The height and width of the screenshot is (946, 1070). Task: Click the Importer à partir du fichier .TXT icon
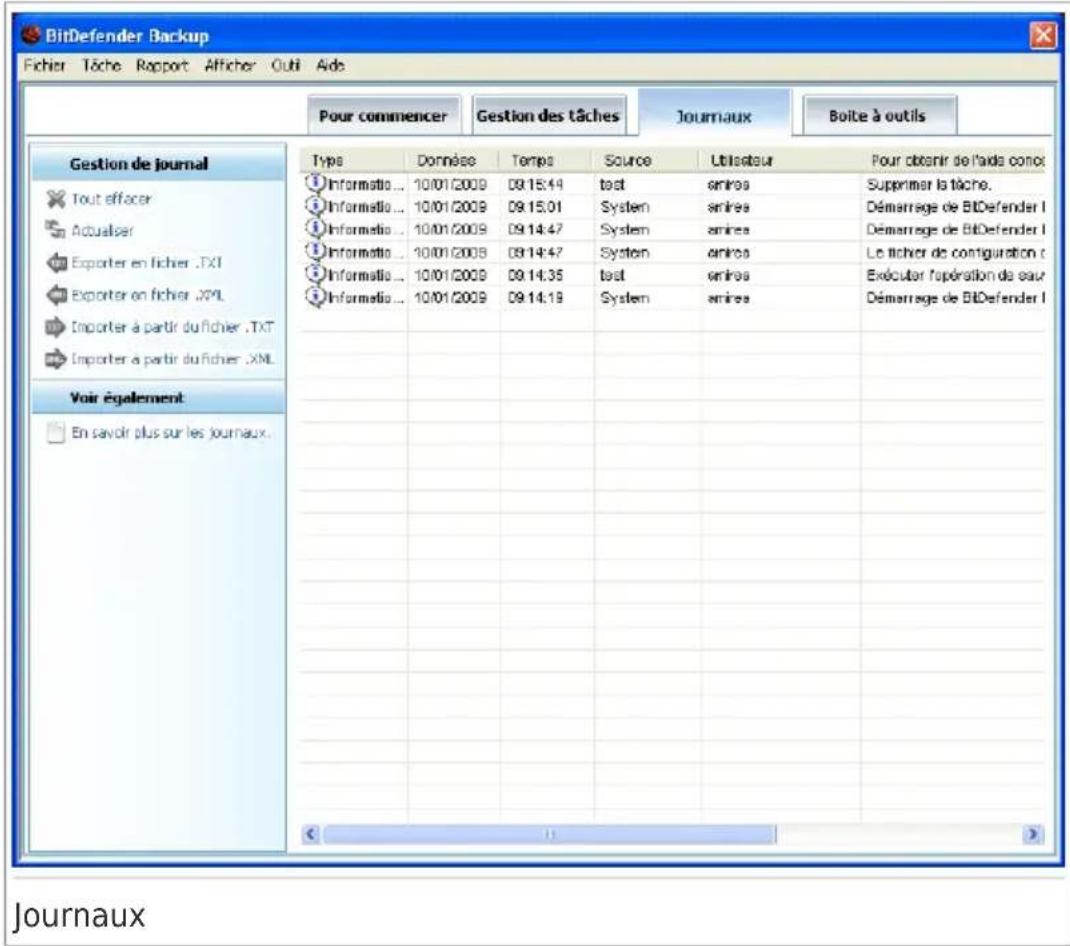[x=56, y=327]
